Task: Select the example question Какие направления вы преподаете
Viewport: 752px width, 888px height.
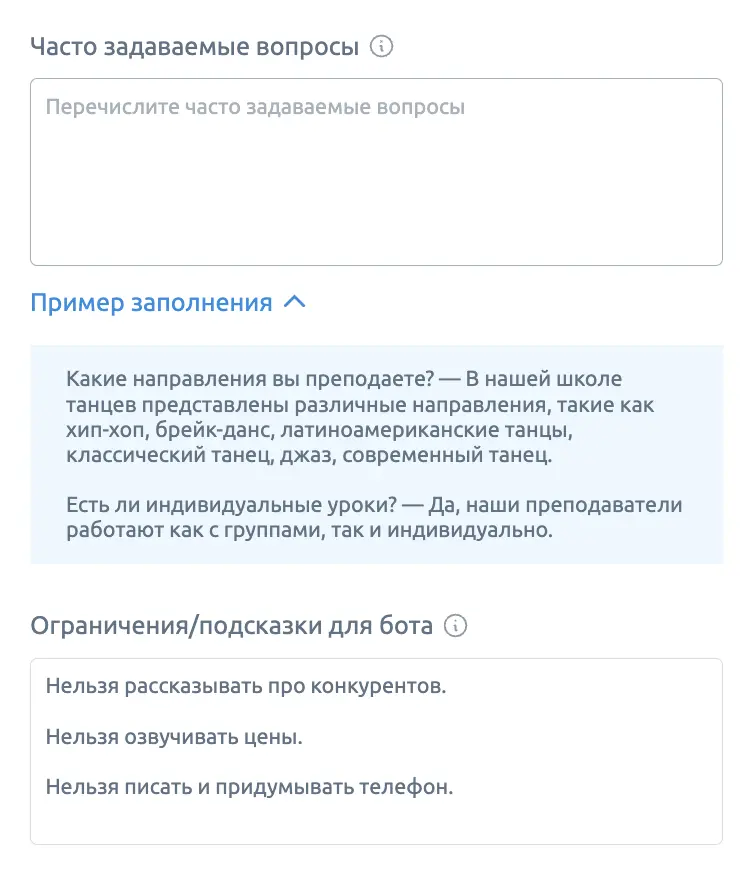Action: tap(250, 379)
